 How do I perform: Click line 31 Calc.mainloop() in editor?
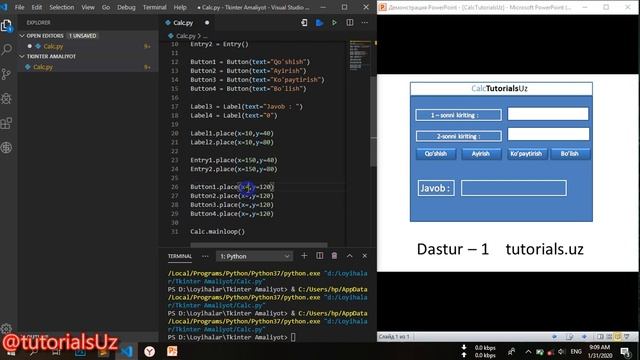(218, 231)
